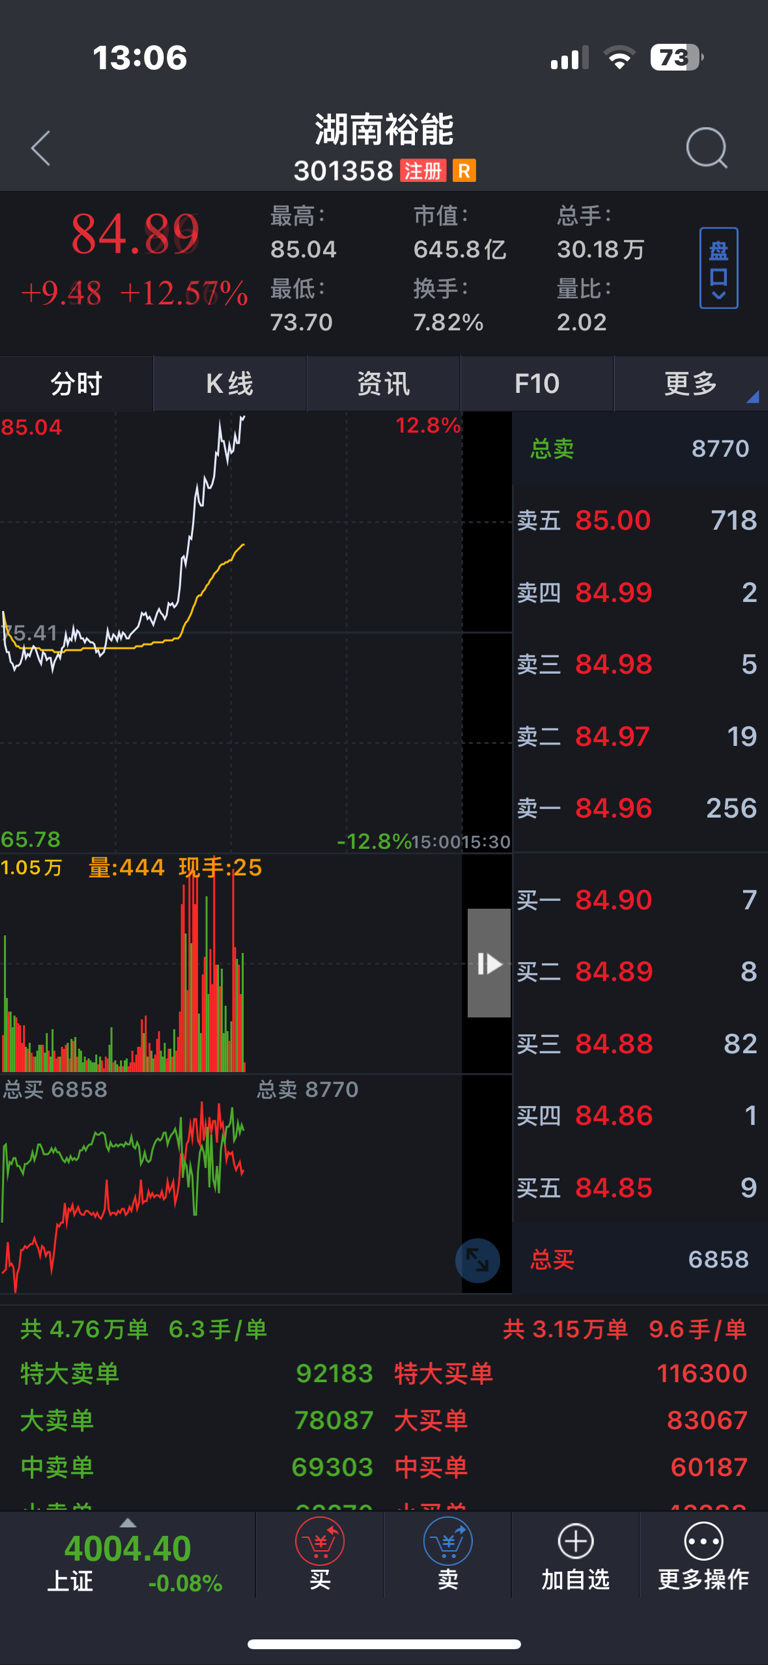This screenshot has height=1665, width=769.
Task: Expand chart to fullscreen icon
Action: click(478, 1260)
